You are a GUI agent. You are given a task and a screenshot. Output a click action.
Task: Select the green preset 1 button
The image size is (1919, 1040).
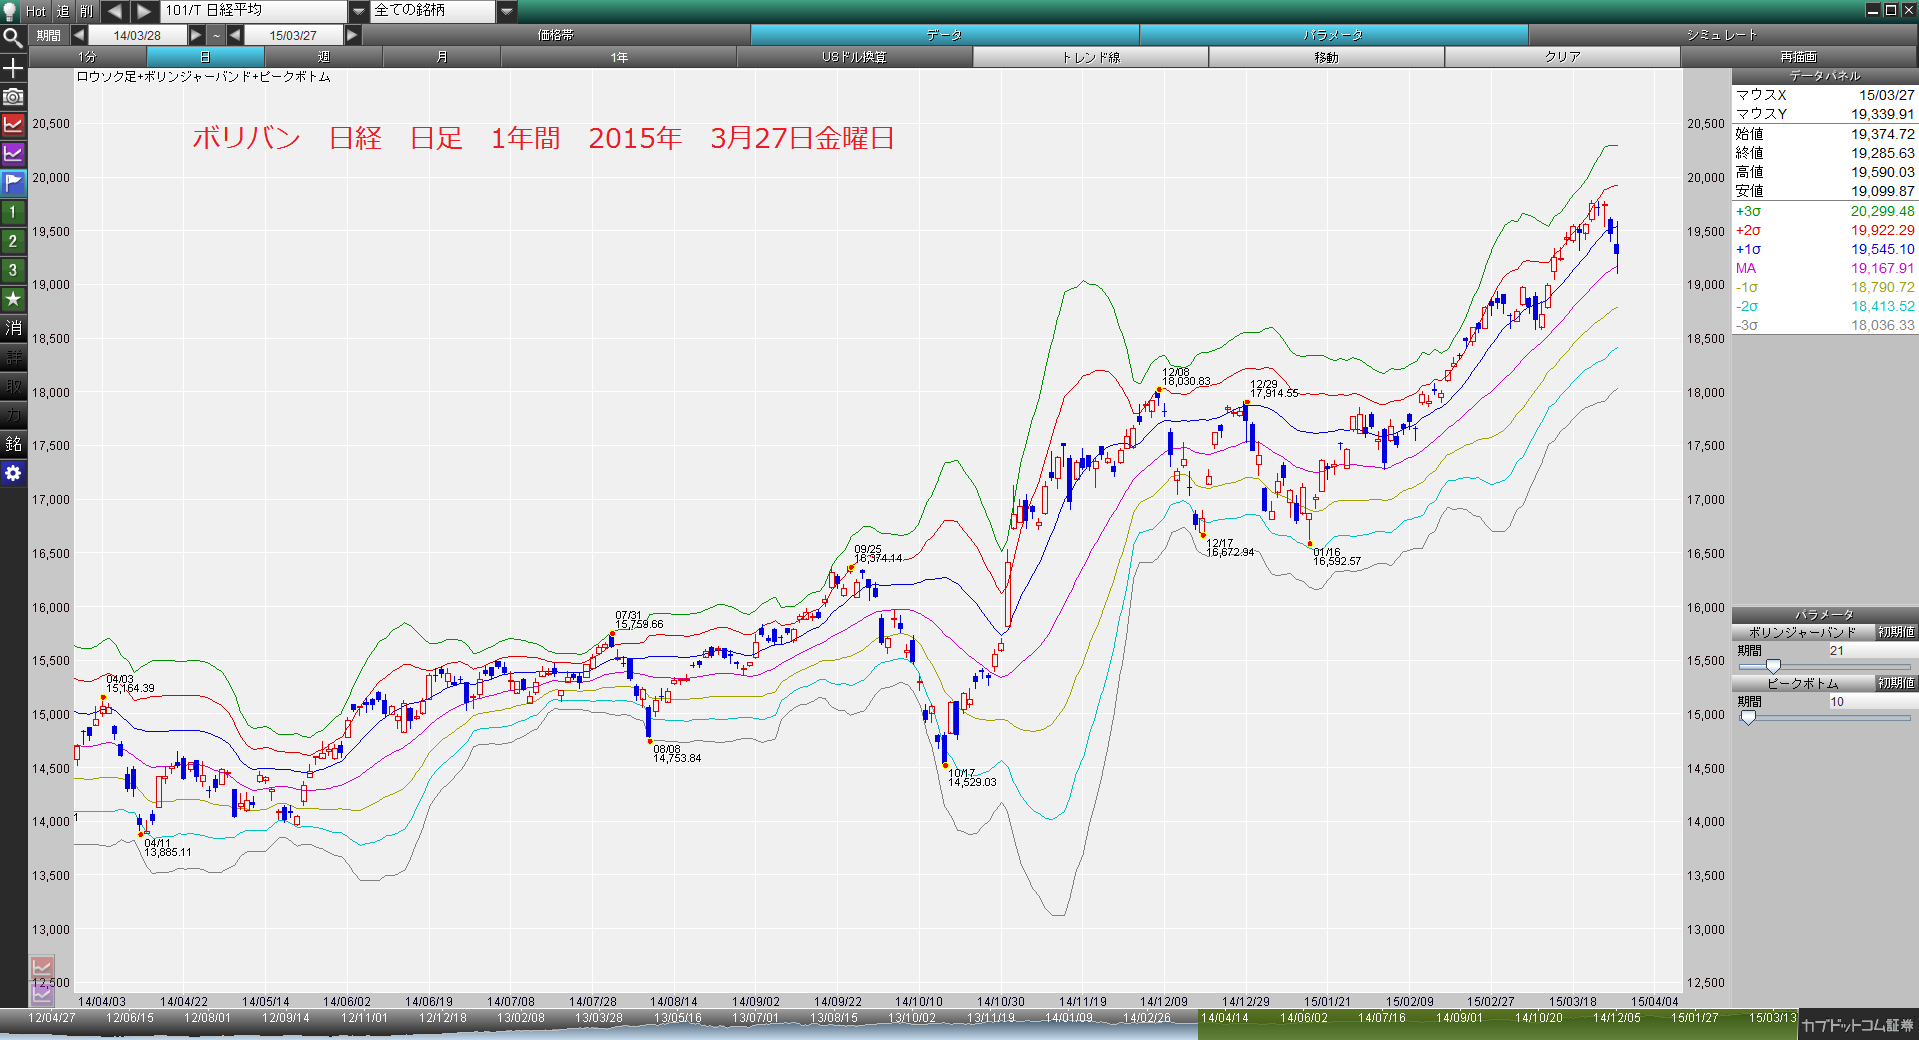point(13,212)
